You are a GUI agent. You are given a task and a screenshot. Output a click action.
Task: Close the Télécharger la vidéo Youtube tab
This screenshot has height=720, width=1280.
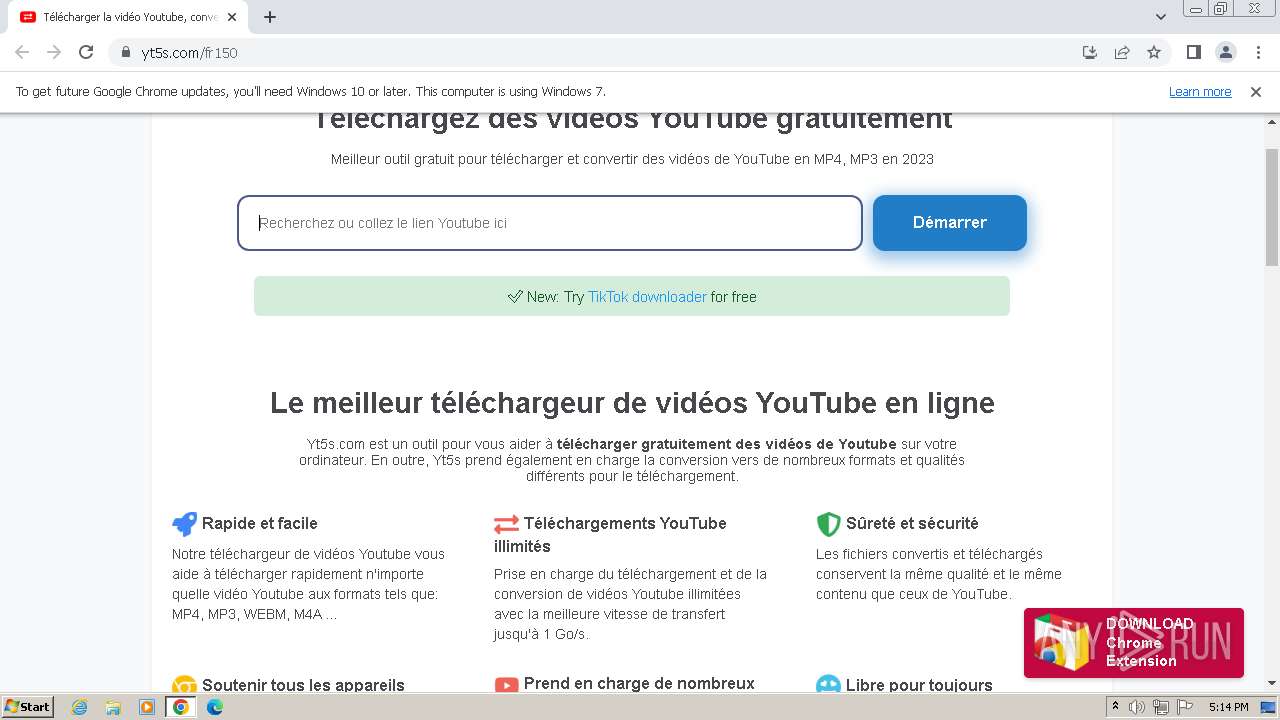point(232,17)
